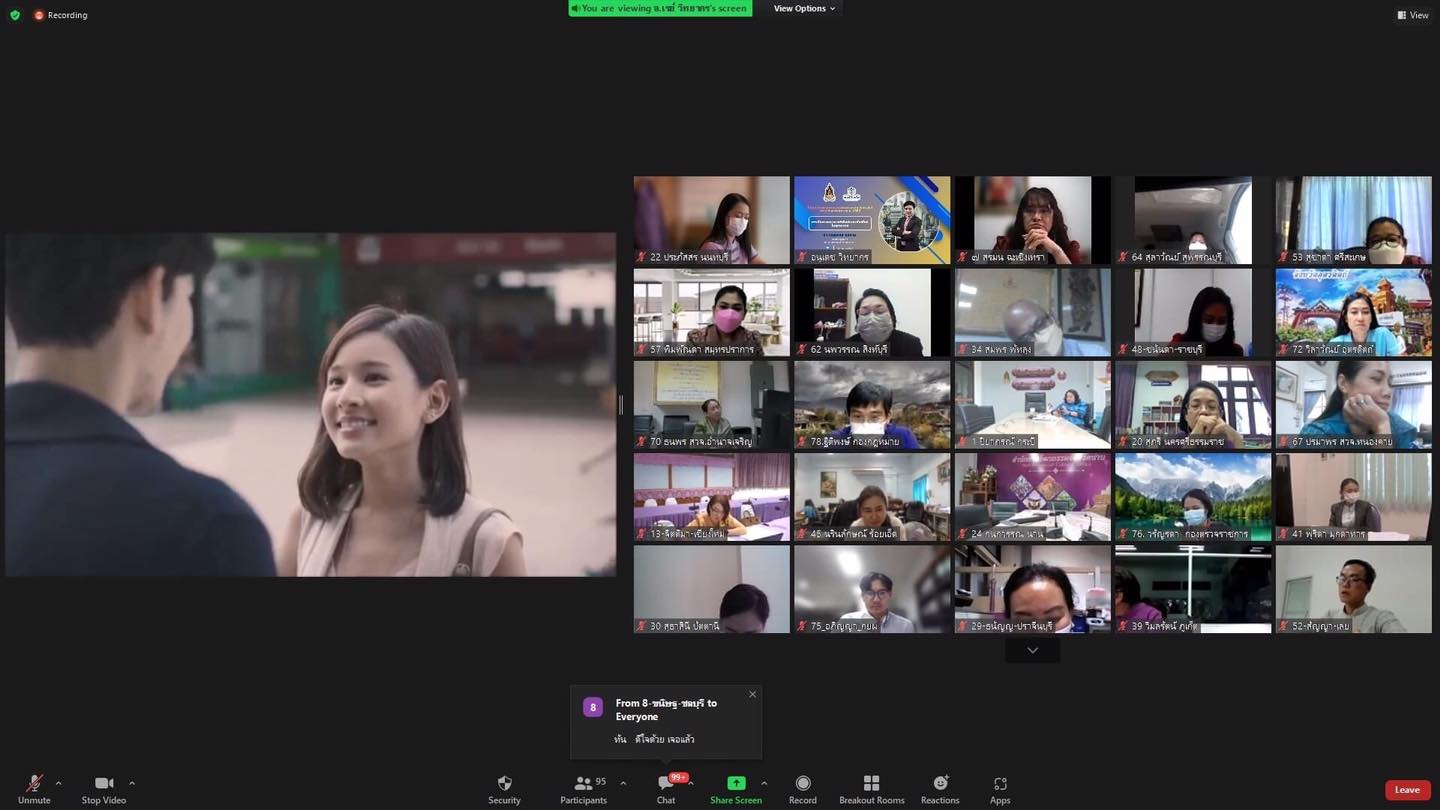Open the View Options dropdown
1440x810 pixels.
point(804,8)
